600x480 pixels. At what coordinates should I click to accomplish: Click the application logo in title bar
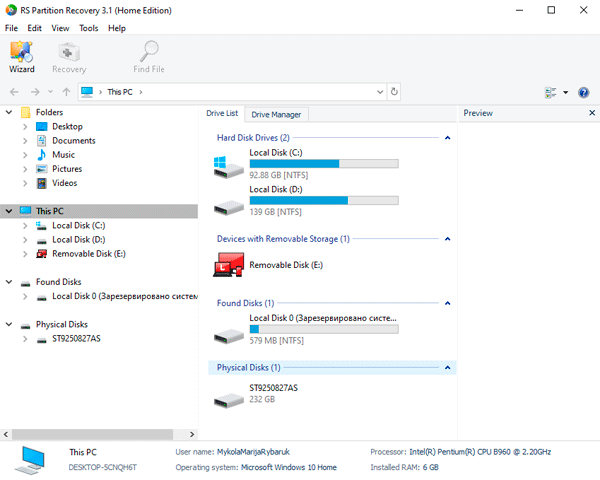pos(11,10)
